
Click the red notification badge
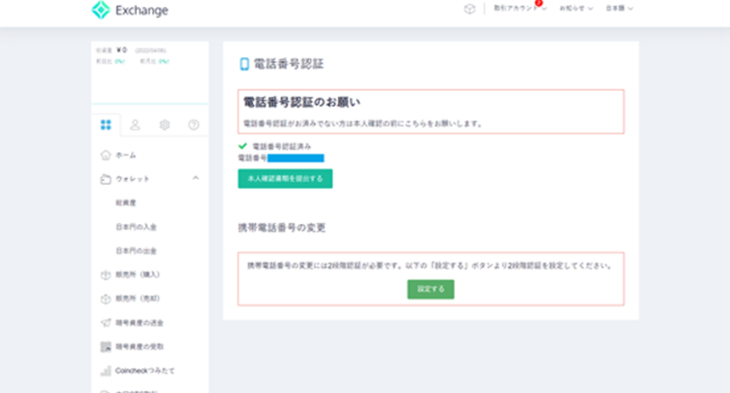point(539,3)
